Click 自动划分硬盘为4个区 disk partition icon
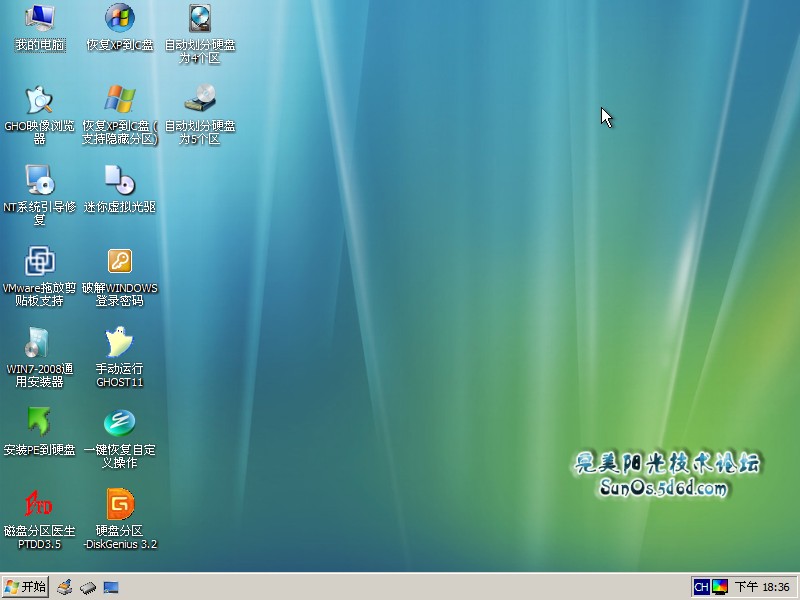Screen dimensions: 800x600 200,18
